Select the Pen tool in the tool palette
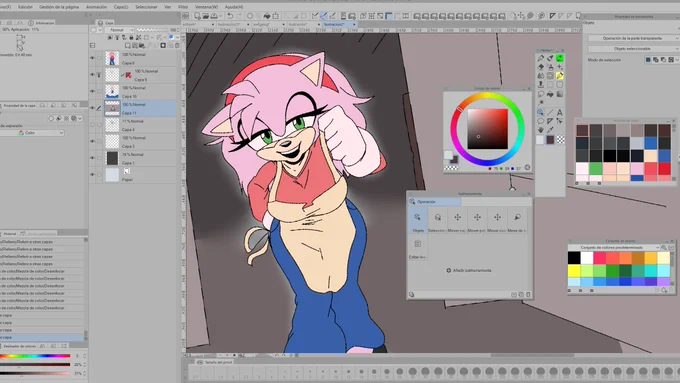680x383 pixels. point(541,58)
